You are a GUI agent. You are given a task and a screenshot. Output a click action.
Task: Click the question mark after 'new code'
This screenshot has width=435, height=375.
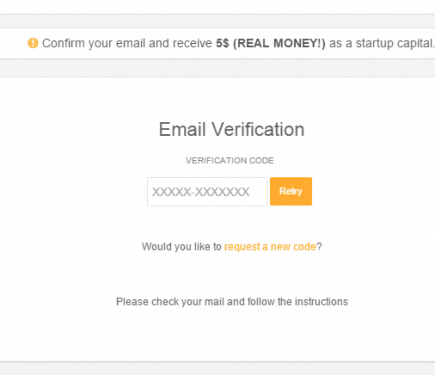(x=319, y=247)
